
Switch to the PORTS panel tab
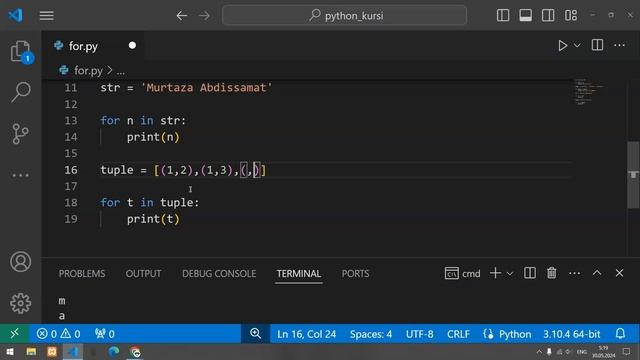tap(355, 273)
